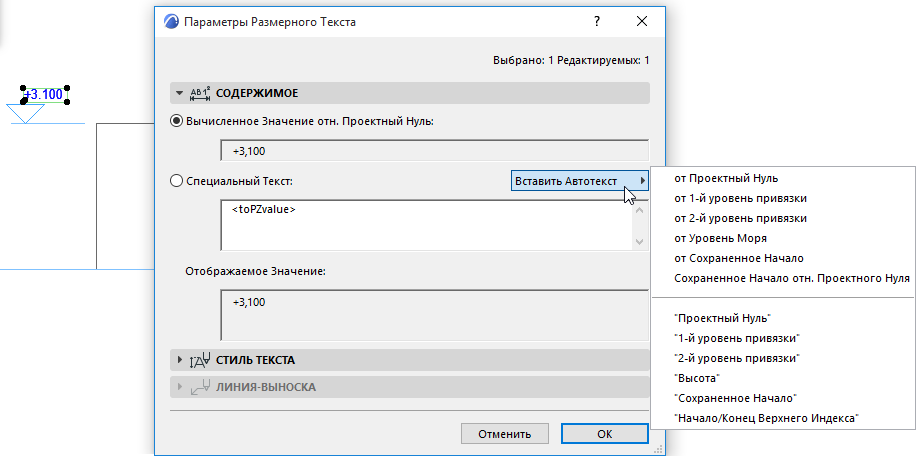Open the Вставить Автотекст dropdown
This screenshot has height=456, width=916.
tap(580, 181)
